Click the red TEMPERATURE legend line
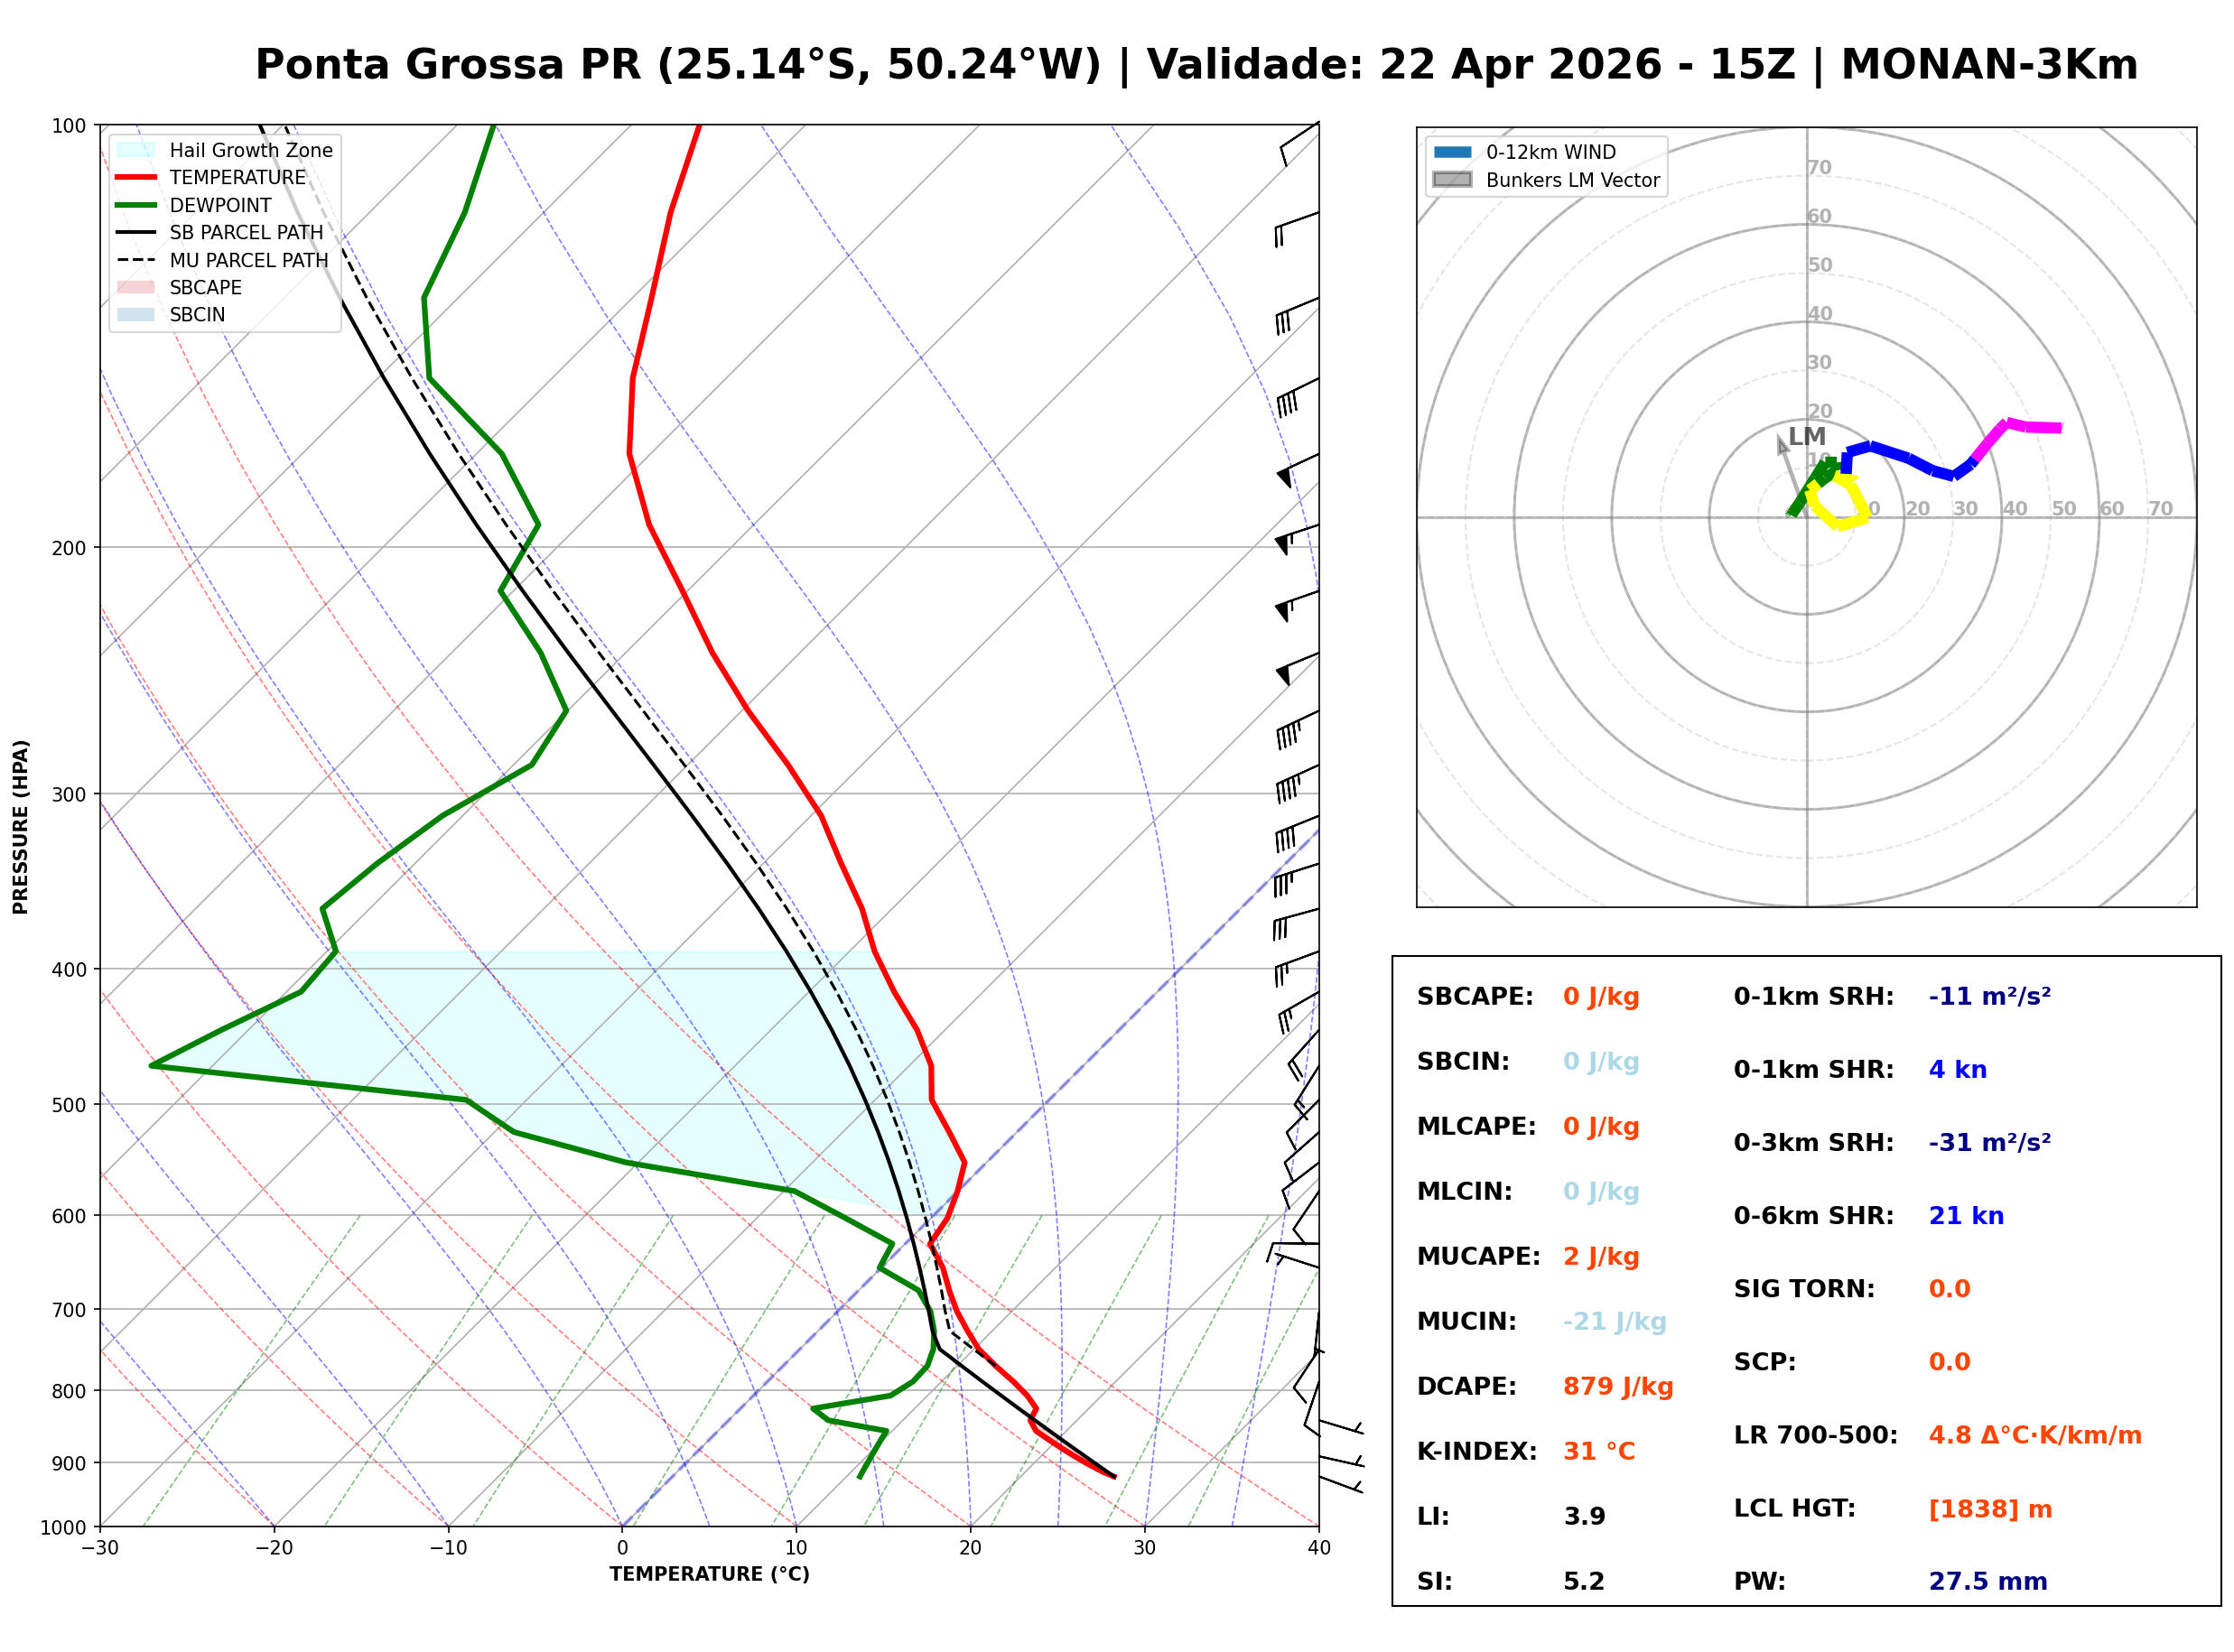2234x1652 pixels. 136,177
